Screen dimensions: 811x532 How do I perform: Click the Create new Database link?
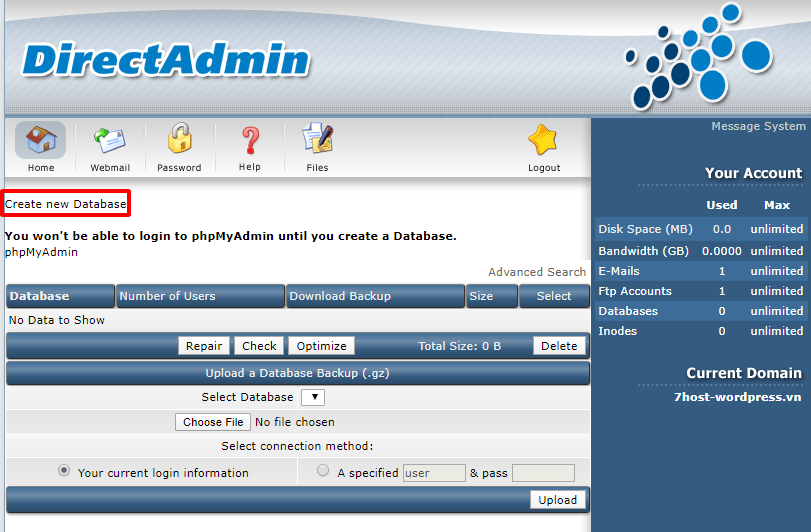click(65, 204)
